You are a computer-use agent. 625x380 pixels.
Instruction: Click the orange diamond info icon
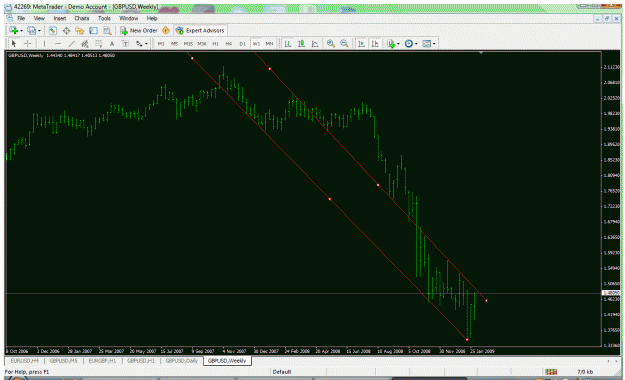[166, 31]
